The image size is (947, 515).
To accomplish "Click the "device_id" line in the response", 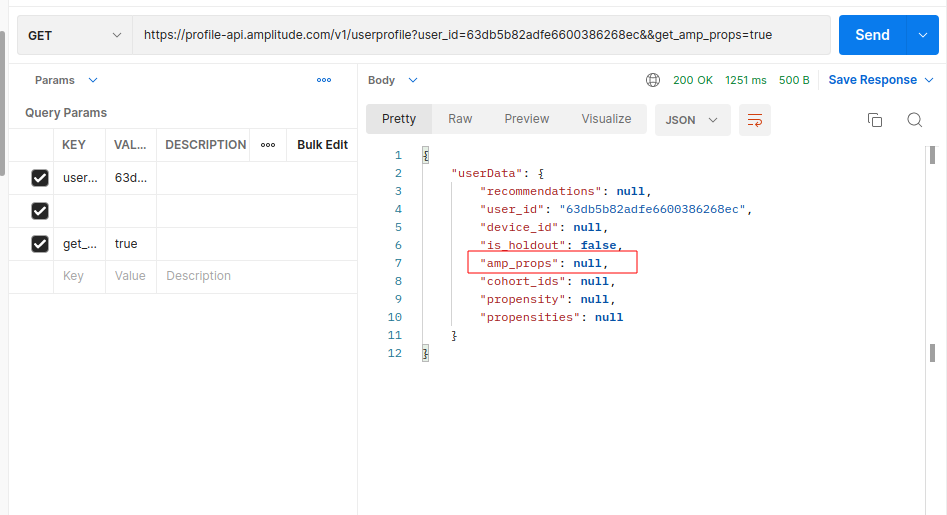I will (x=544, y=228).
